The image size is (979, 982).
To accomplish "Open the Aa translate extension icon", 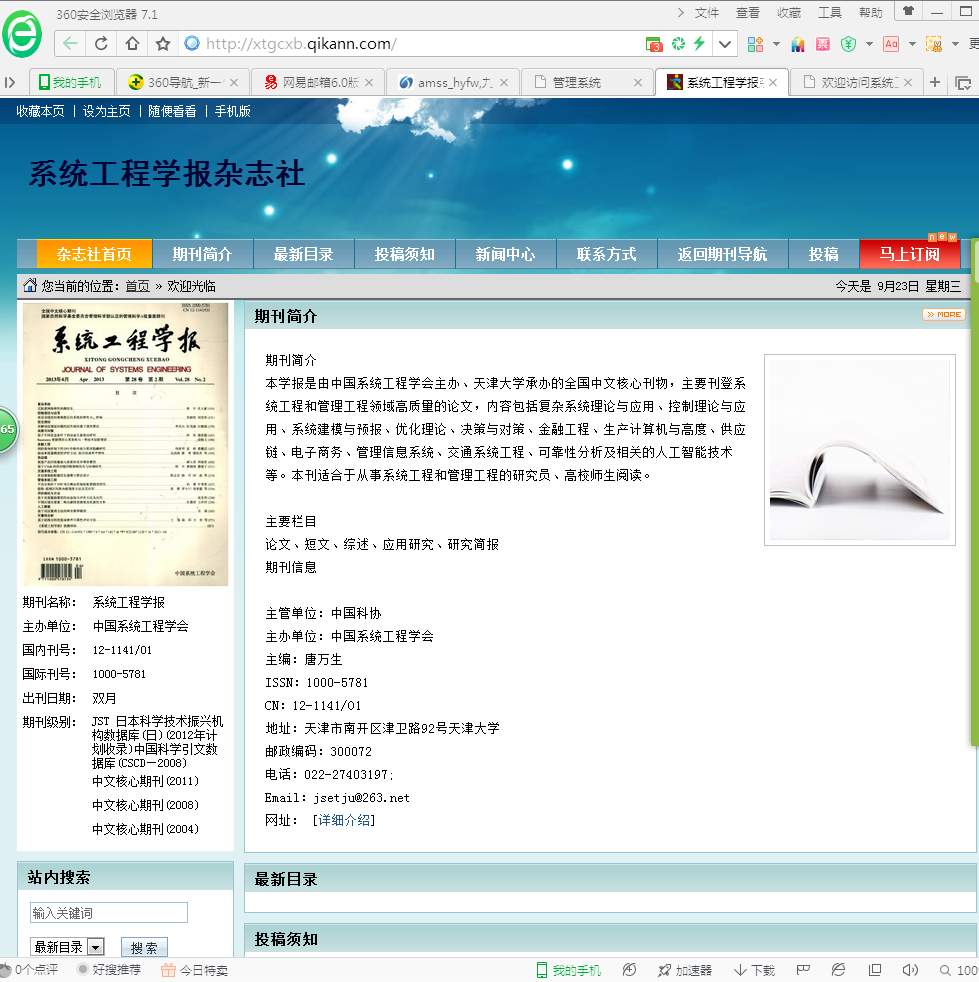I will 891,44.
